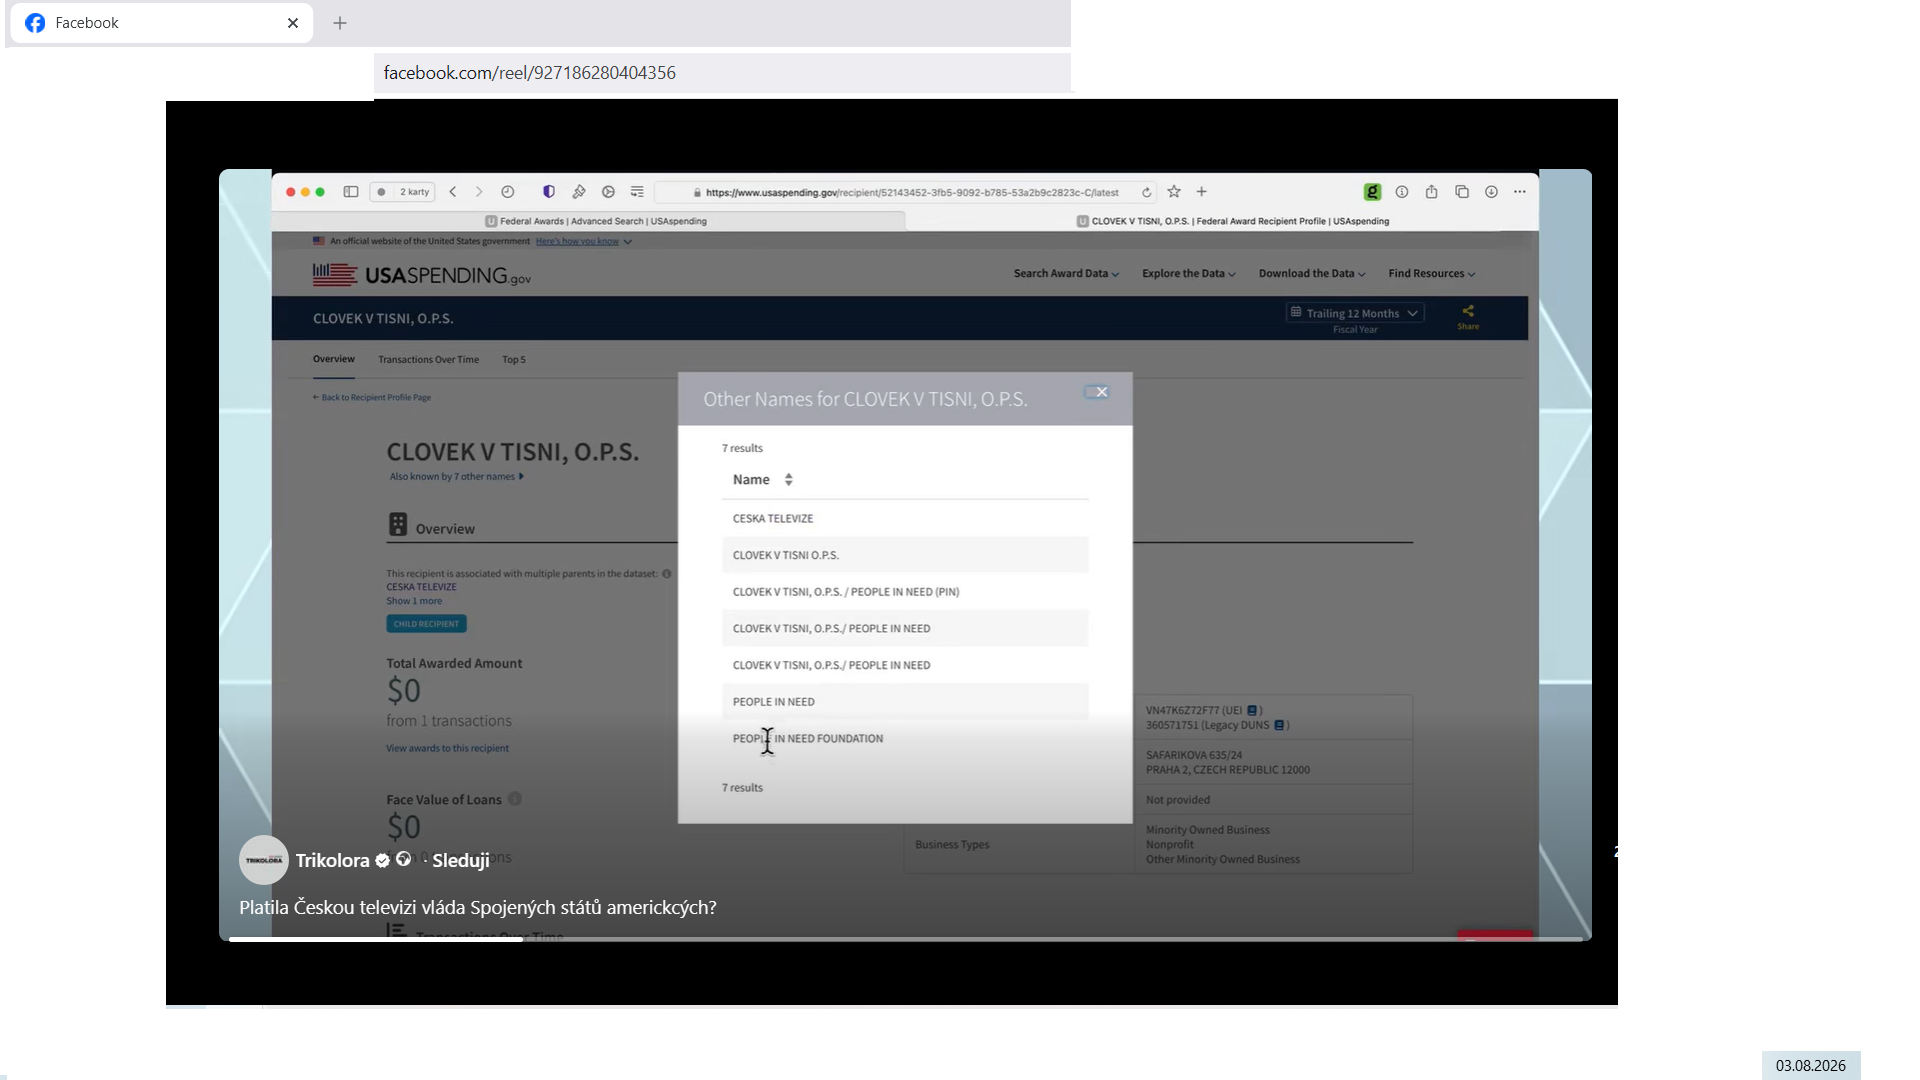Click the usaspending.gov URL field

(906, 192)
